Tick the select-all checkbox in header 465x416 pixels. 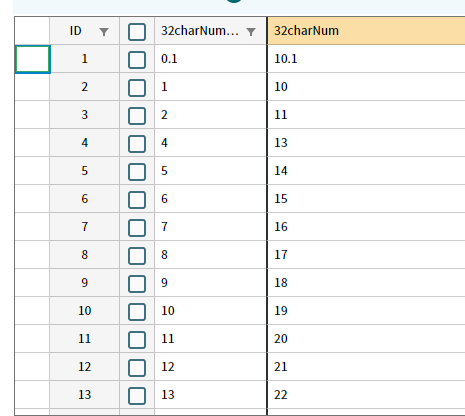137,32
